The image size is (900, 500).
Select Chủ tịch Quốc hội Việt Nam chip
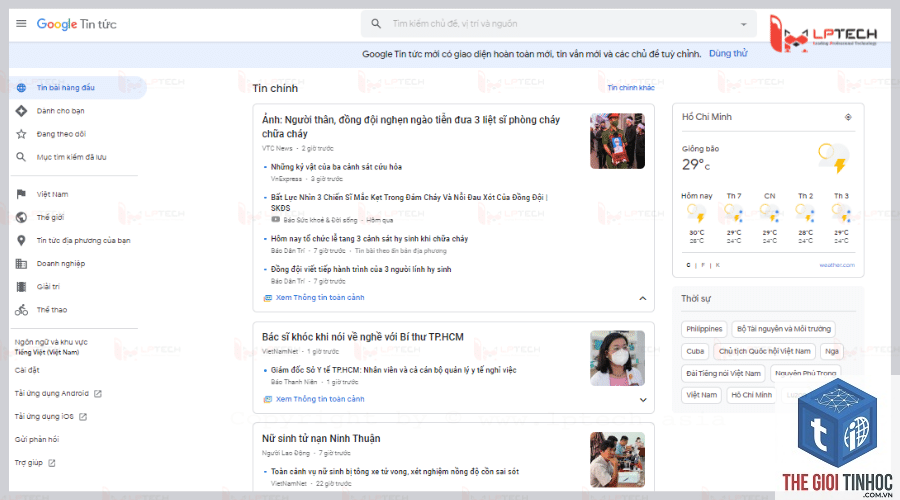tap(765, 351)
